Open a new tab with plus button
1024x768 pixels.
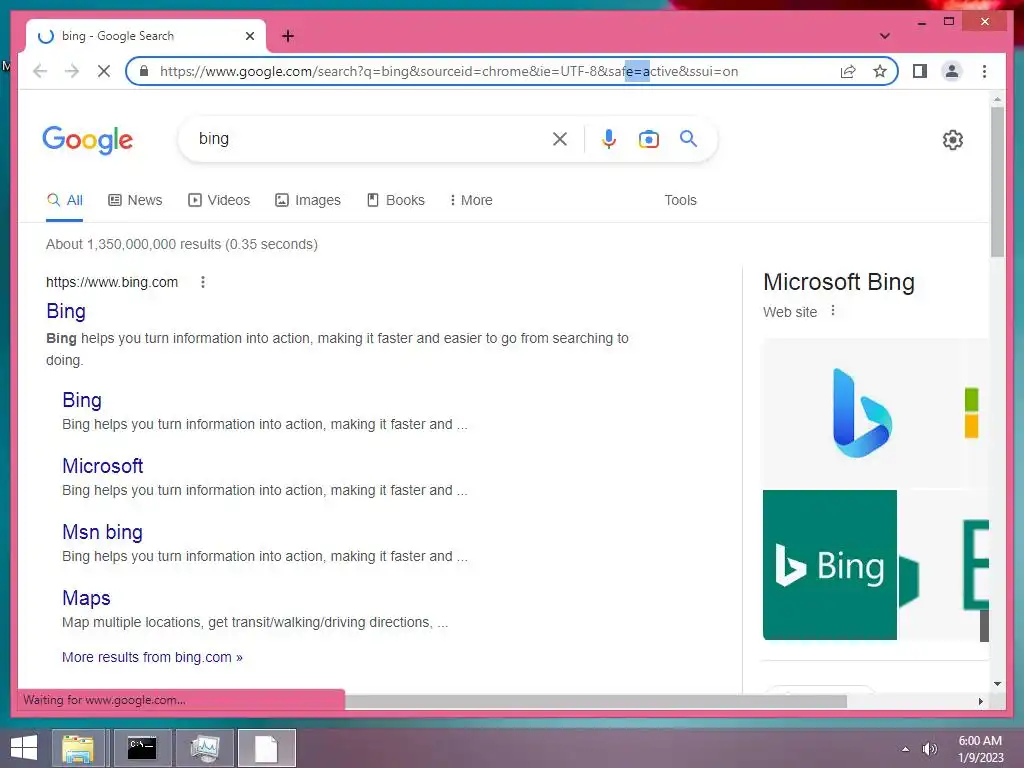coord(288,36)
